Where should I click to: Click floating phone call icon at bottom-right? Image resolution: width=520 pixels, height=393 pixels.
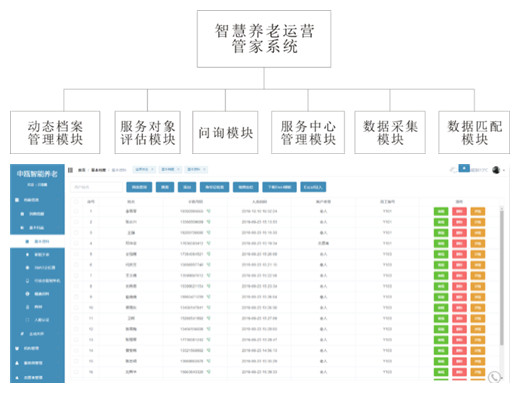pos(494,377)
